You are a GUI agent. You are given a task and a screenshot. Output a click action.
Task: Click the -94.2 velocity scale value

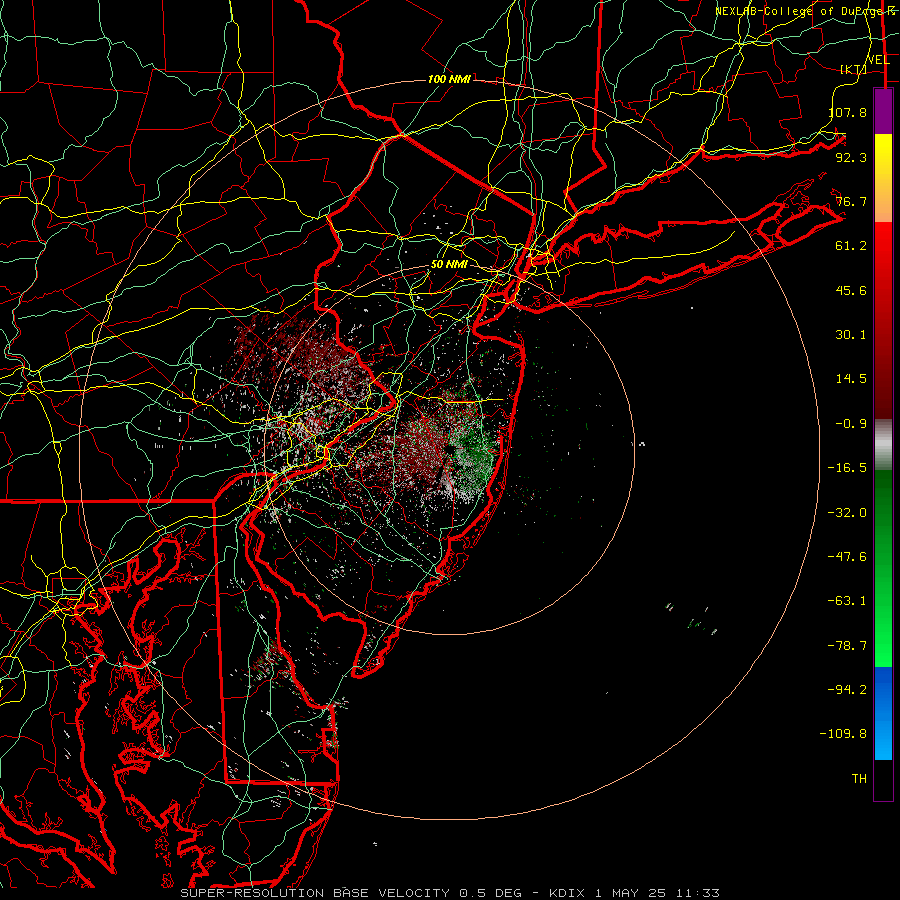[847, 690]
